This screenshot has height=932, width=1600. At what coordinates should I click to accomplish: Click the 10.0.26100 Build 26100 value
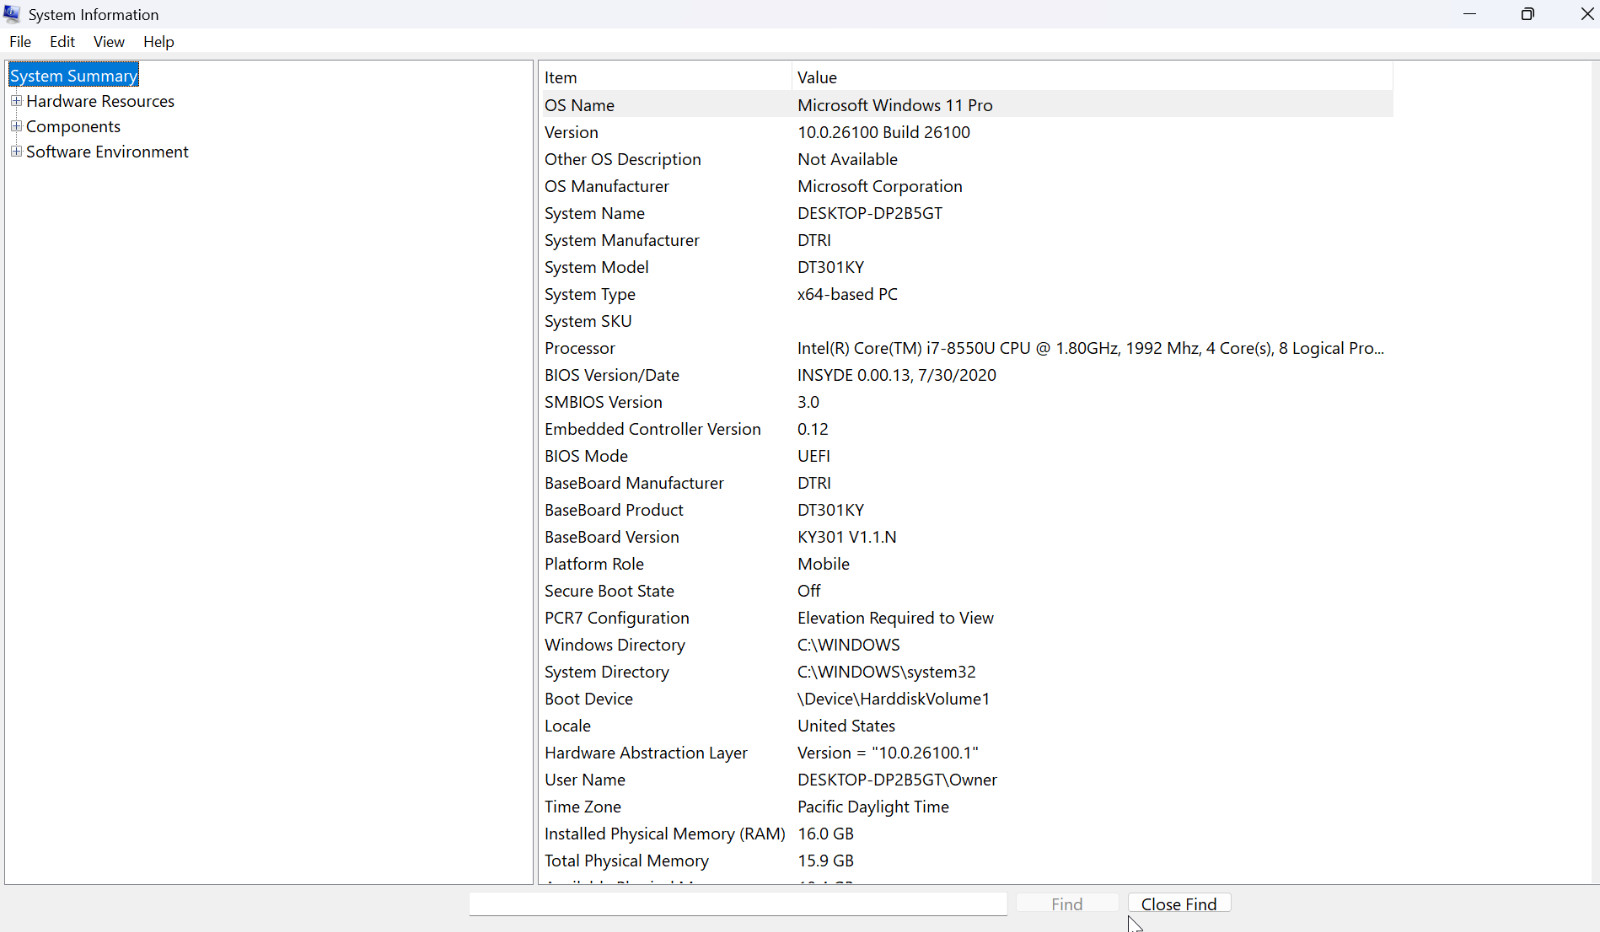884,132
